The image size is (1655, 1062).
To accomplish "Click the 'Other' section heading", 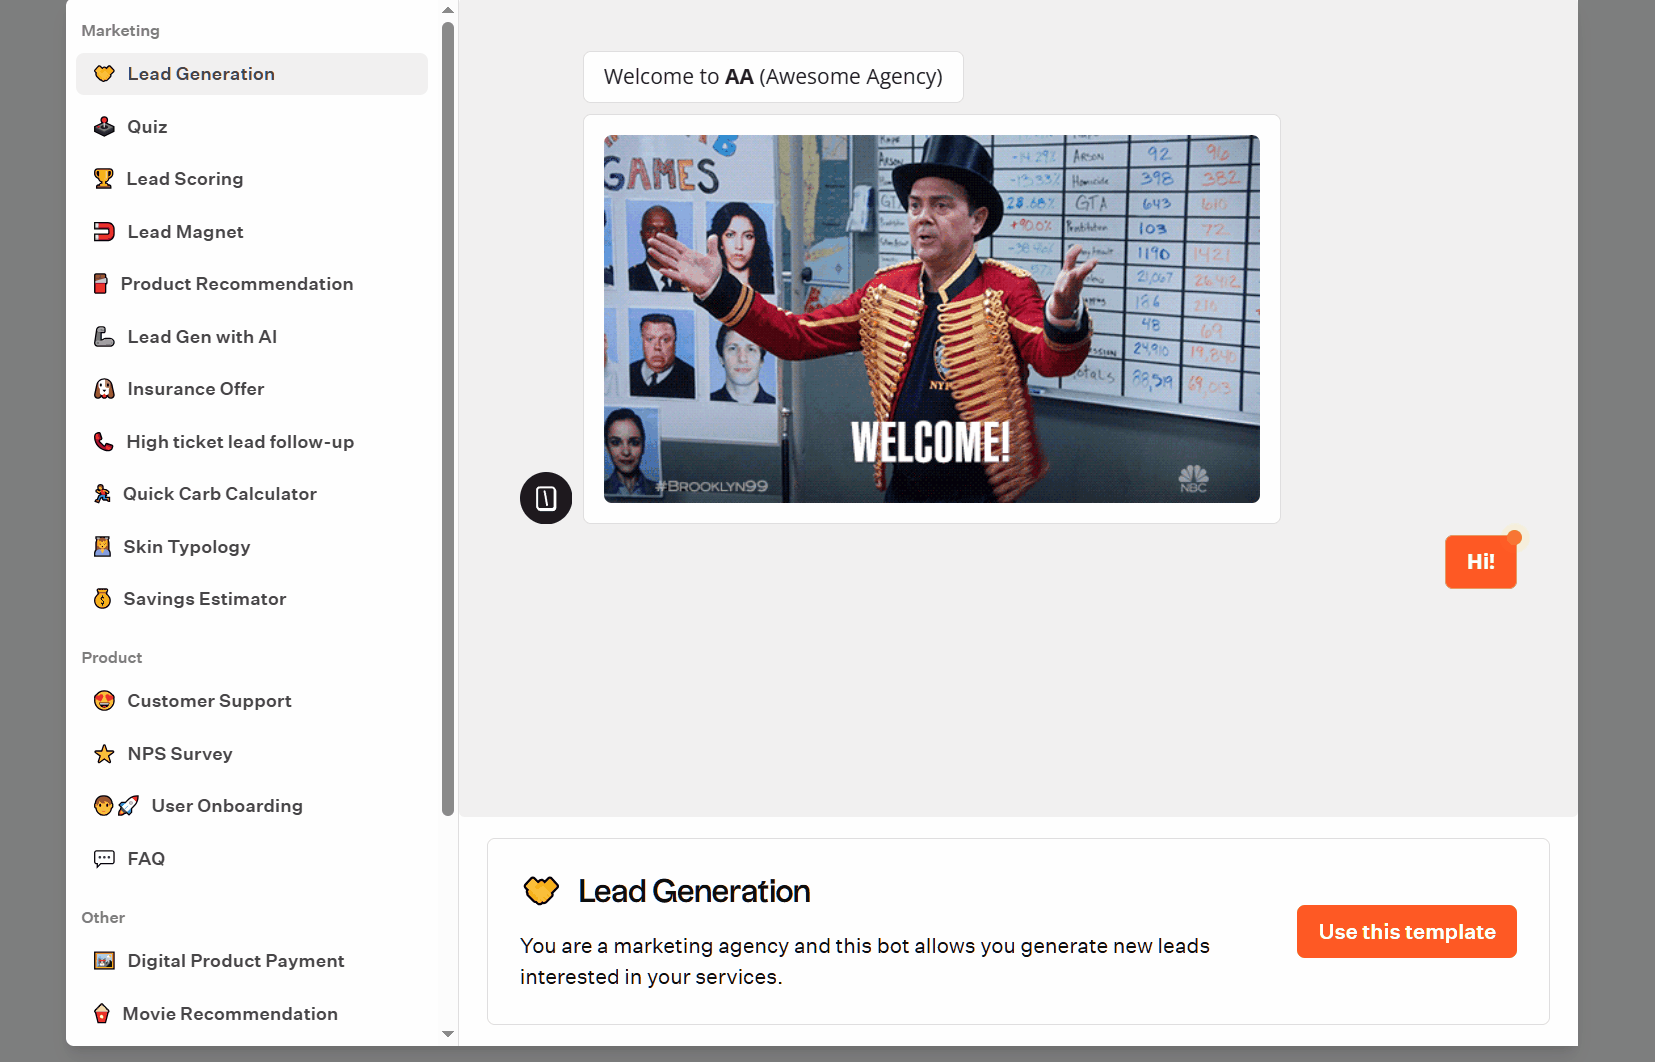I will coord(103,918).
